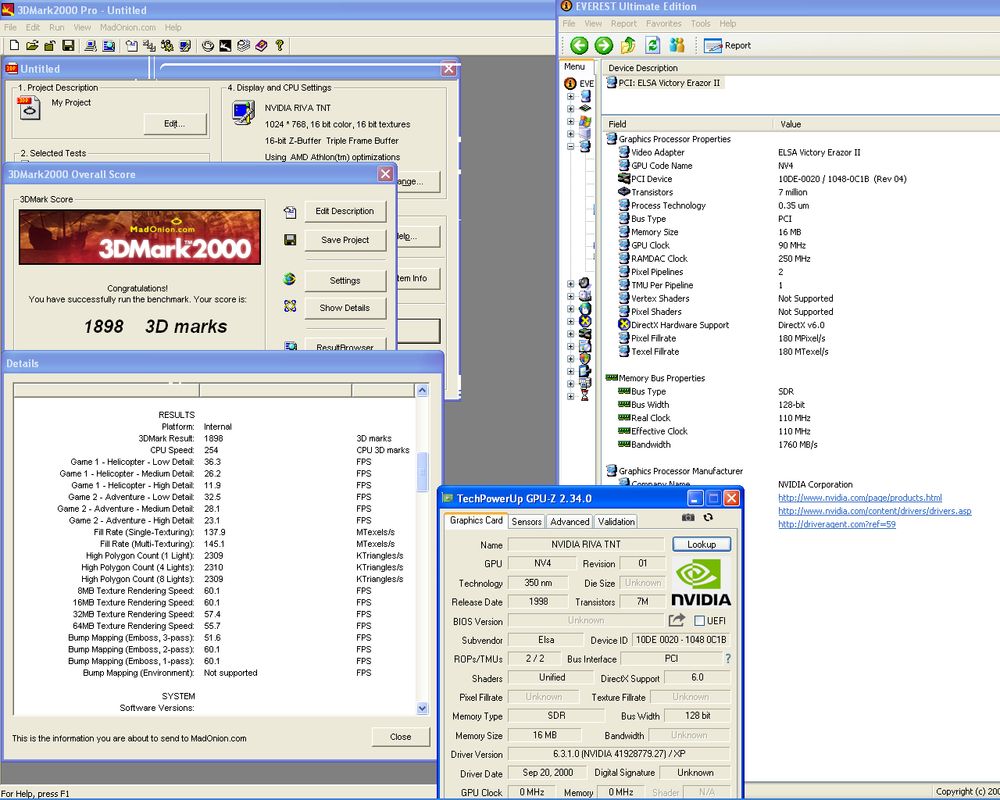Switch to the Sensors tab in GPU-Z
Image resolution: width=1000 pixels, height=800 pixels.
[526, 521]
